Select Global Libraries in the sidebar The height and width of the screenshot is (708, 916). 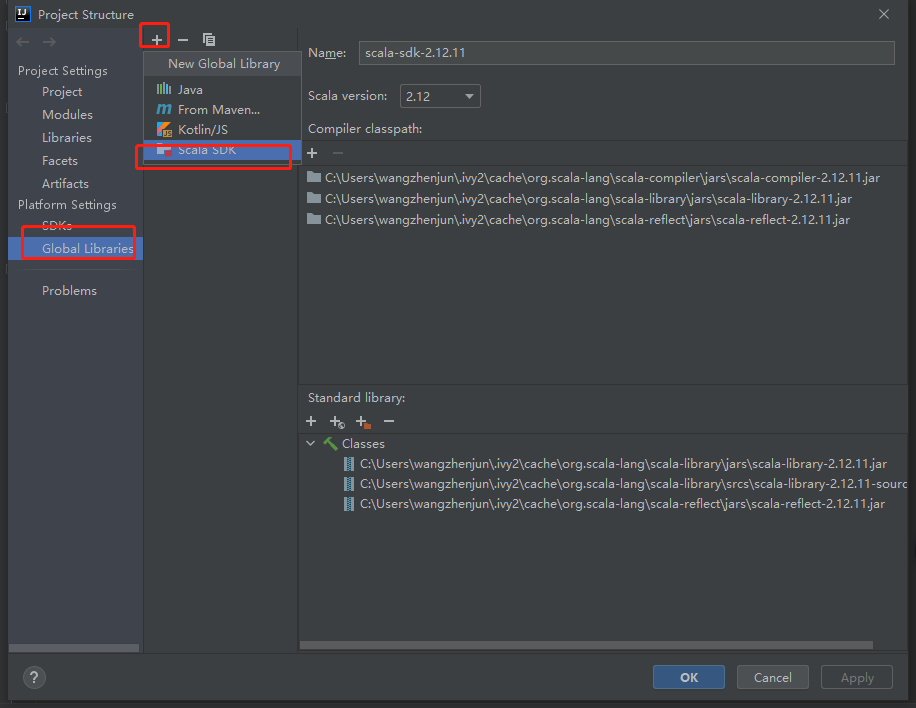click(x=75, y=248)
